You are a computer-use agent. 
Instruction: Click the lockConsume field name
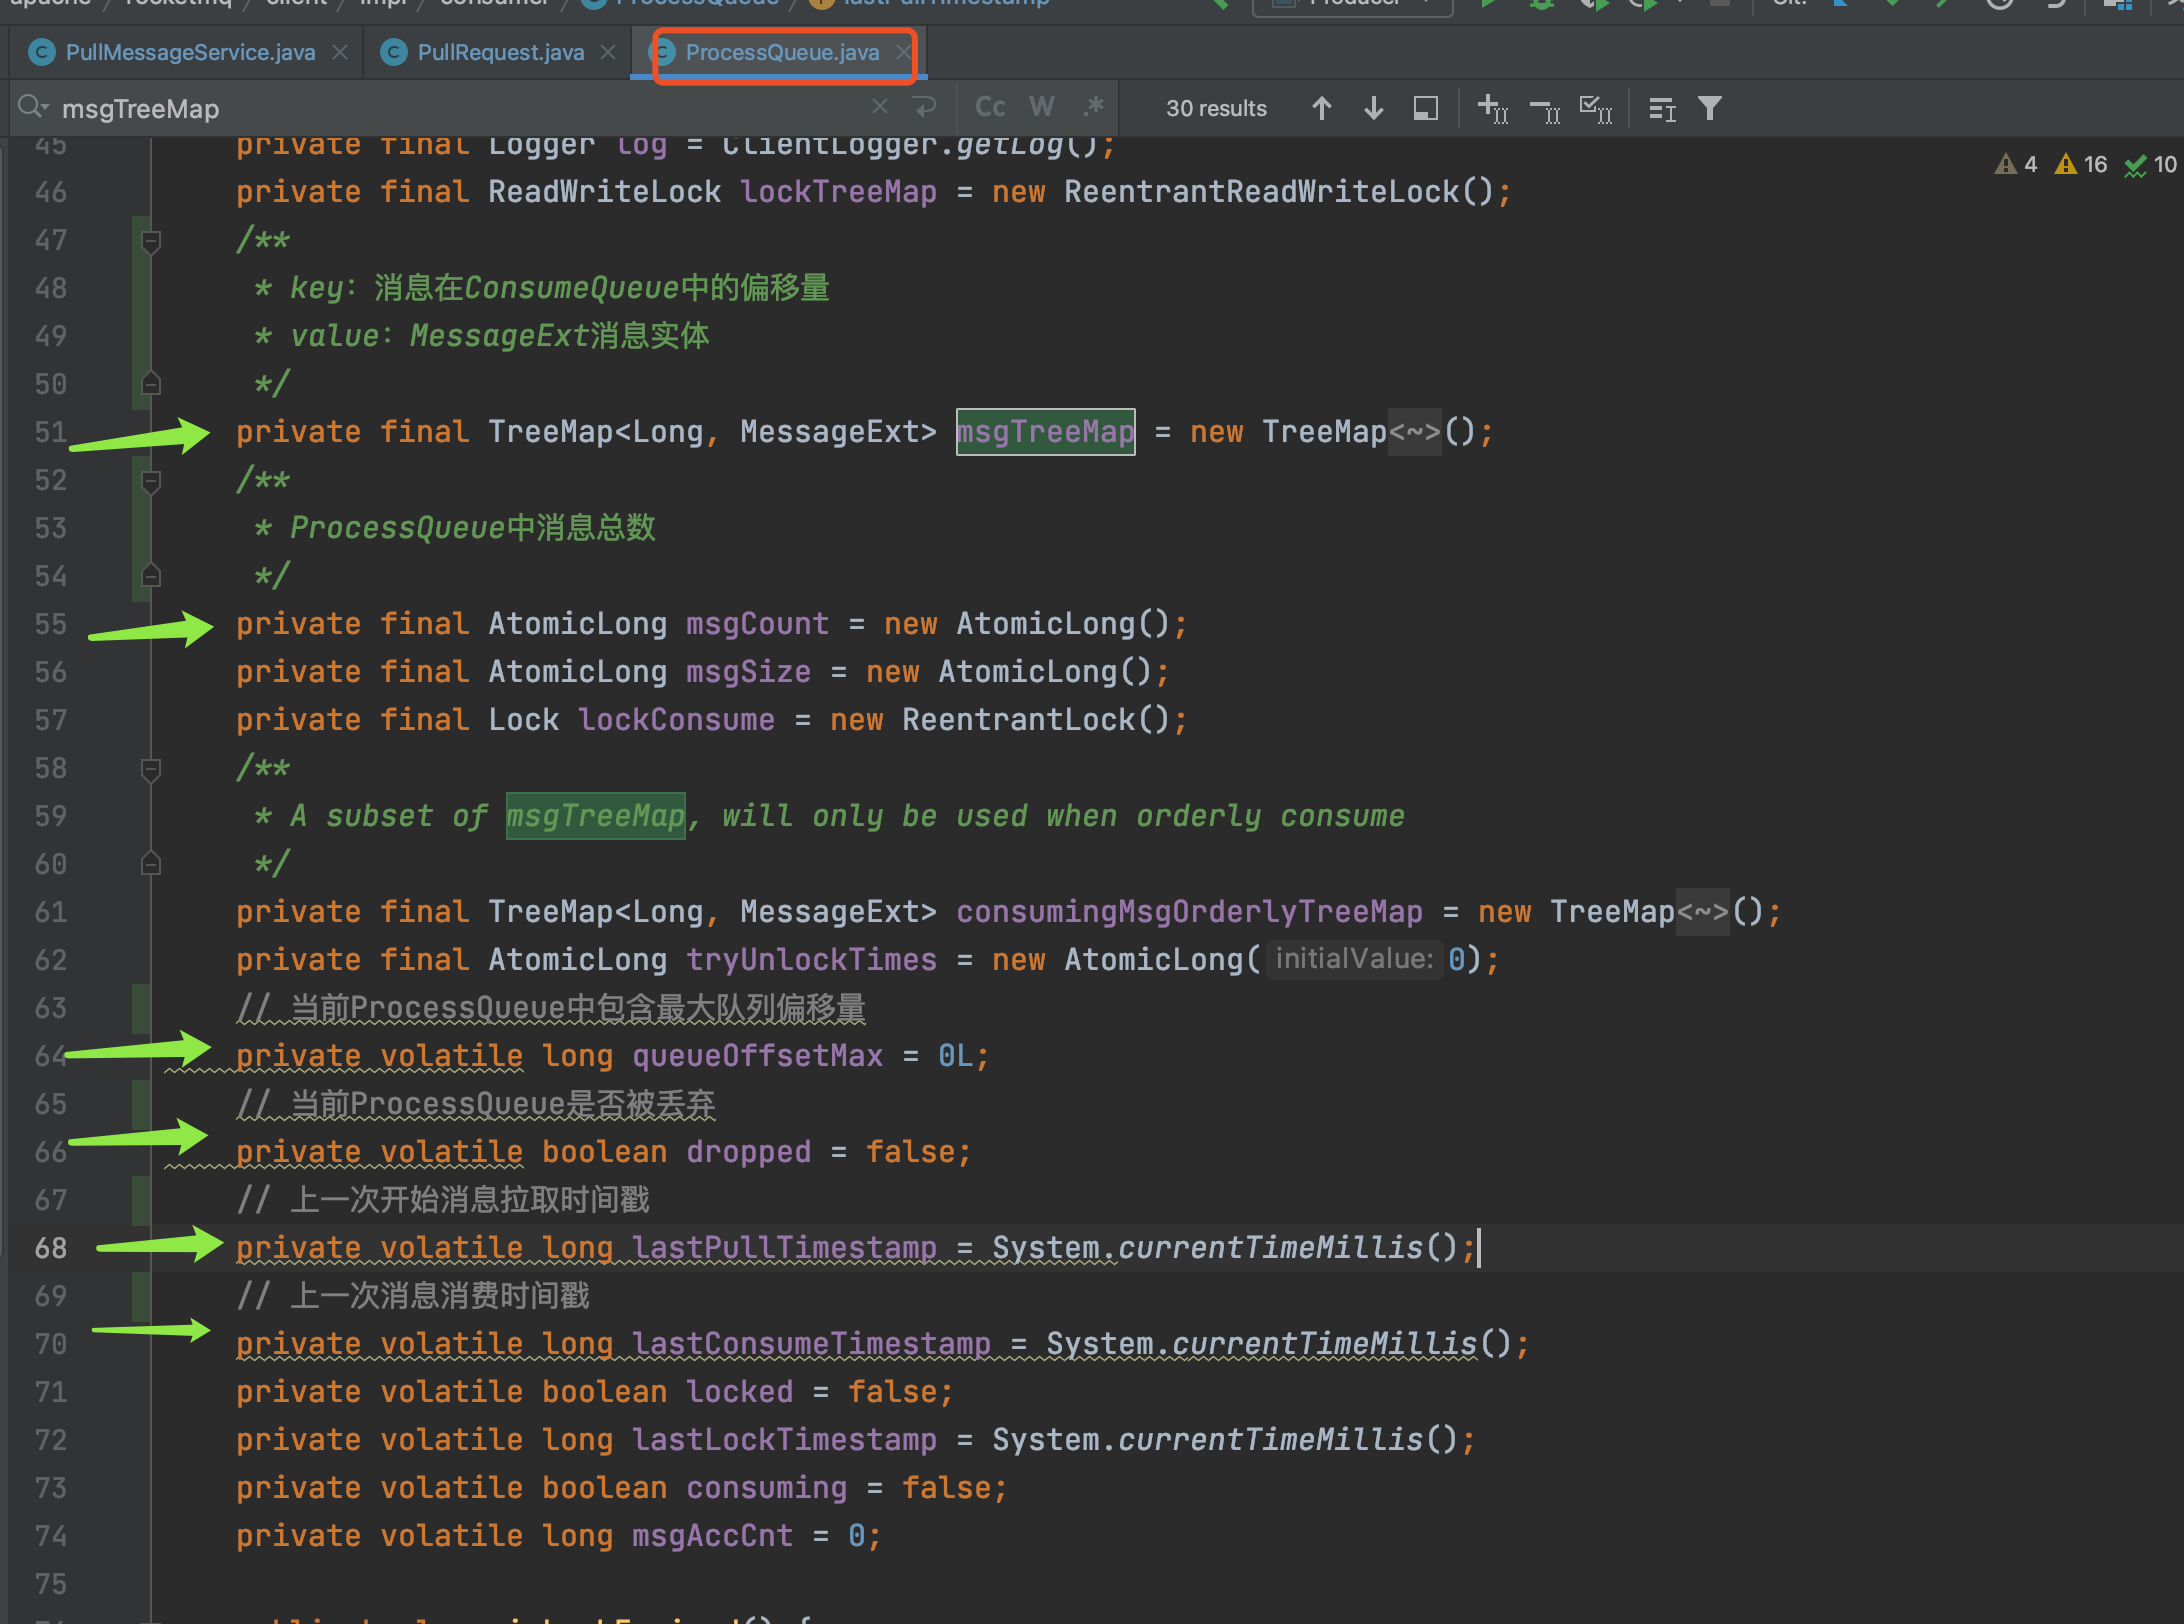tap(676, 720)
